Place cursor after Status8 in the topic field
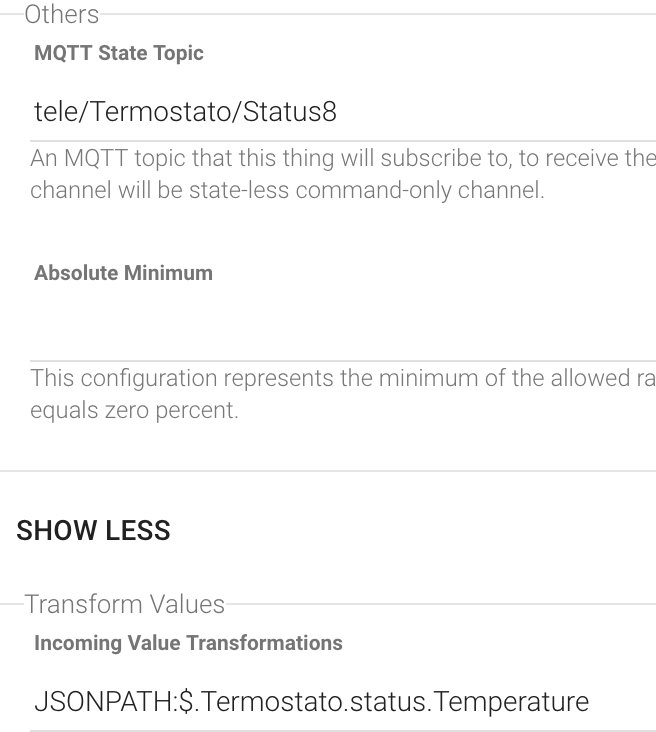Viewport: 656px width, 732px height. pos(338,112)
